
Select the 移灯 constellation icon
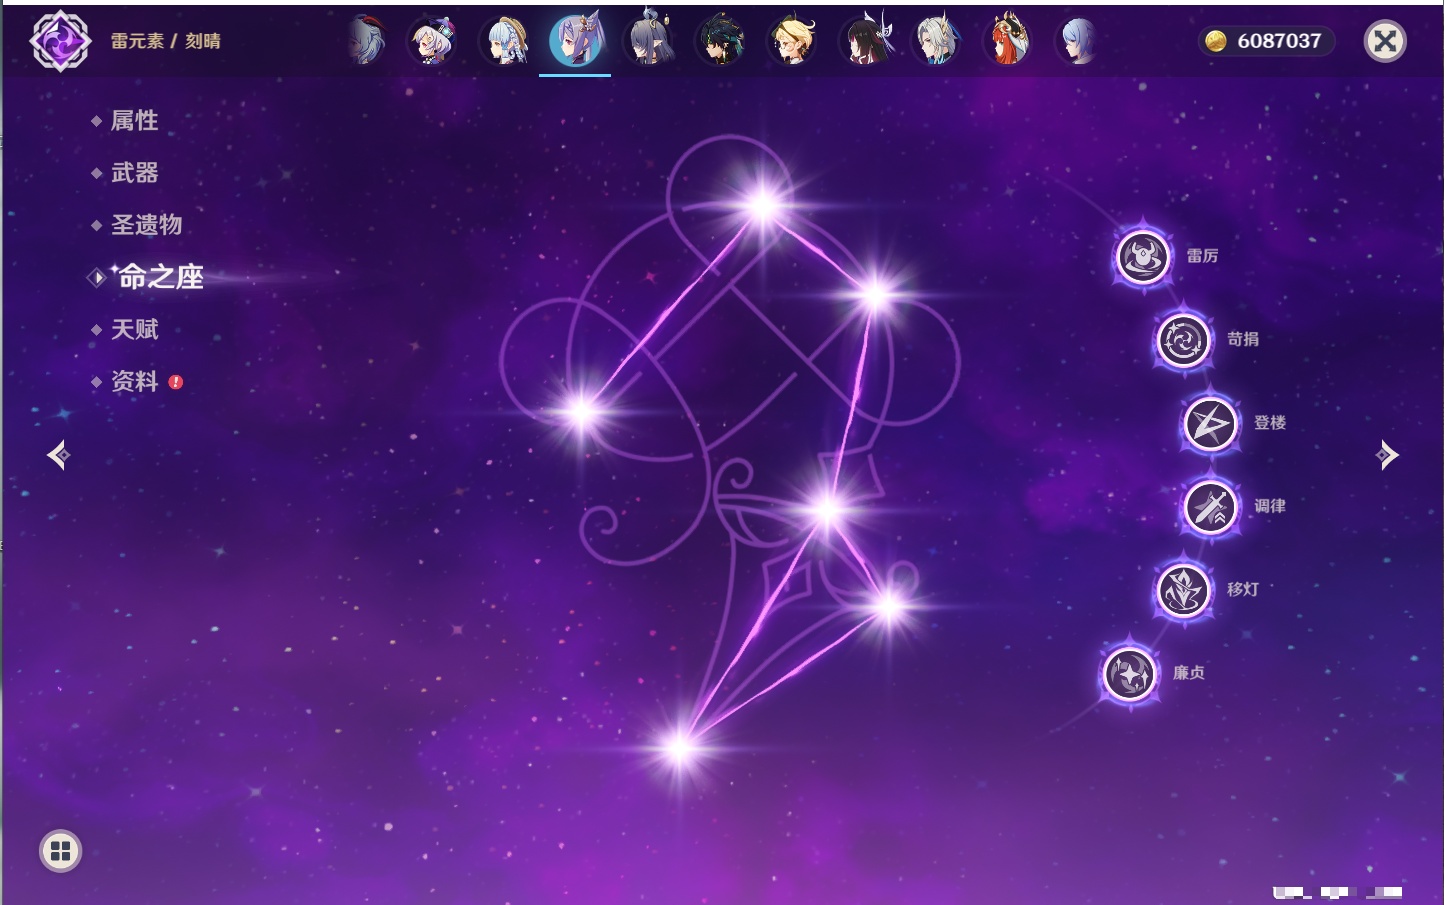tap(1183, 590)
